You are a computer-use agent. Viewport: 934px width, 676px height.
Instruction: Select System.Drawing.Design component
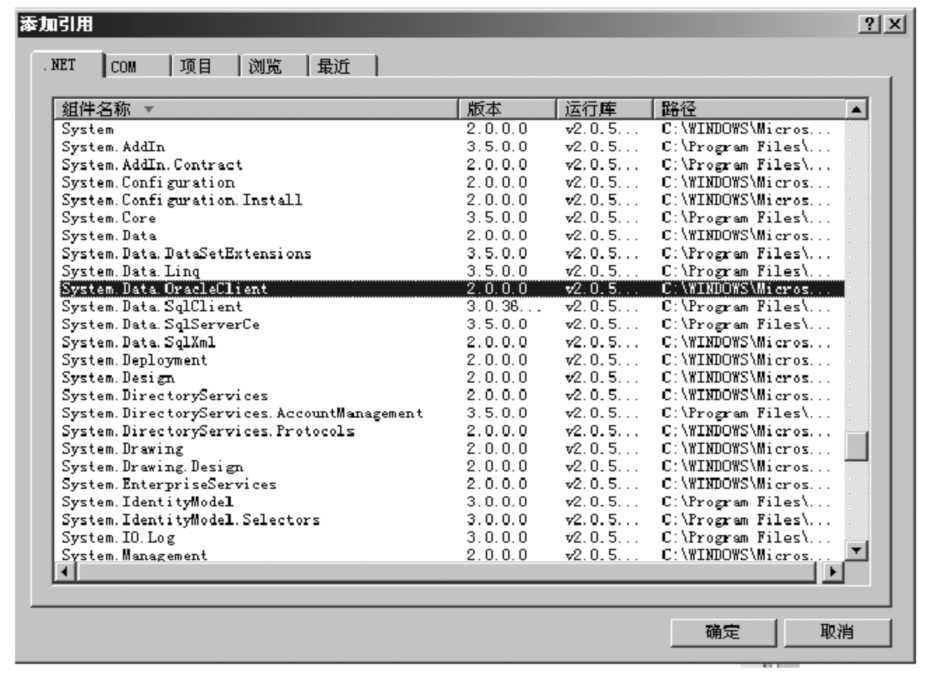pyautogui.click(x=452, y=466)
